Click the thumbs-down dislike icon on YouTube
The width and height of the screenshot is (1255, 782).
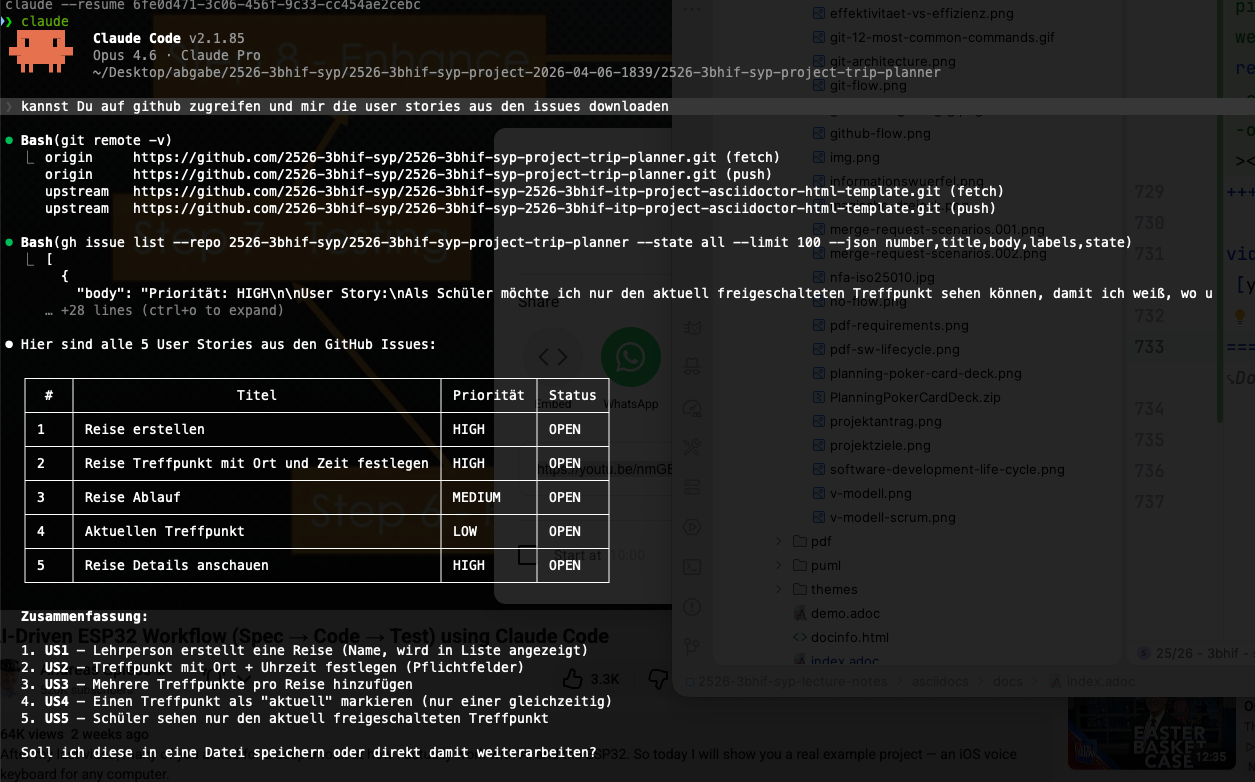[659, 678]
